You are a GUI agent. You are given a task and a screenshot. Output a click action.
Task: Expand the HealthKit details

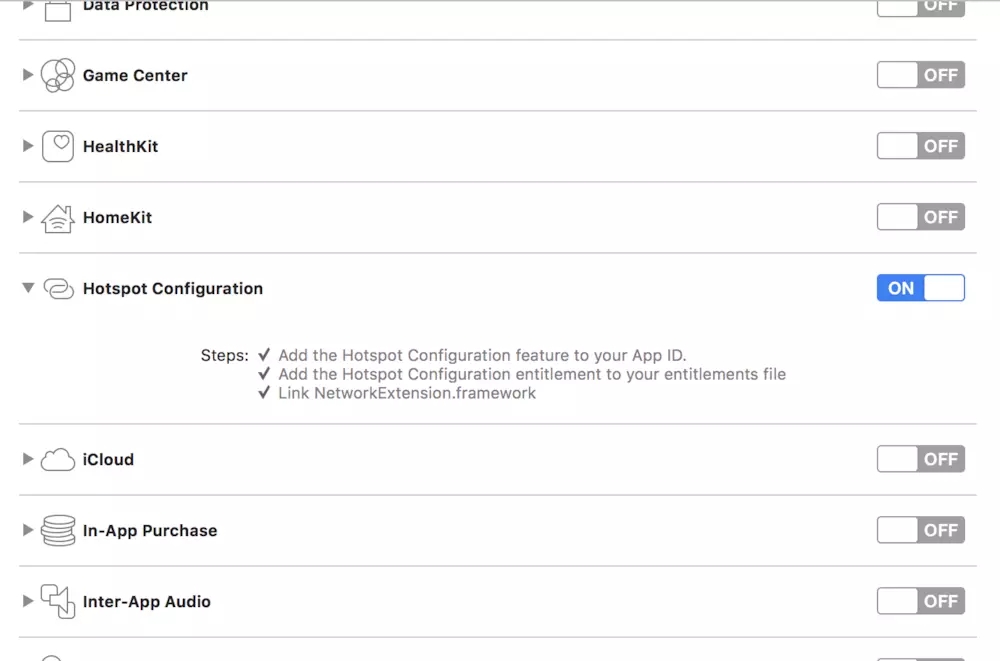pyautogui.click(x=28, y=146)
